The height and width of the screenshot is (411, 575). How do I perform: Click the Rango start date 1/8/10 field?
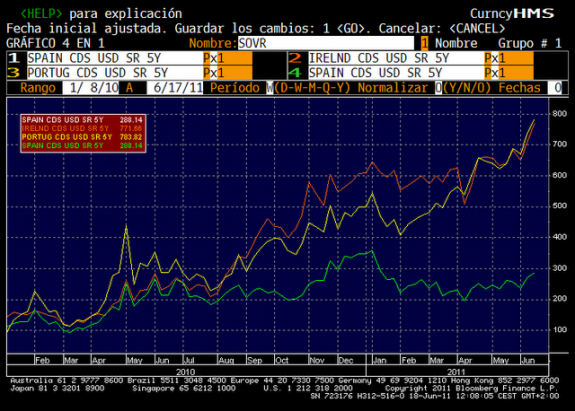(91, 88)
